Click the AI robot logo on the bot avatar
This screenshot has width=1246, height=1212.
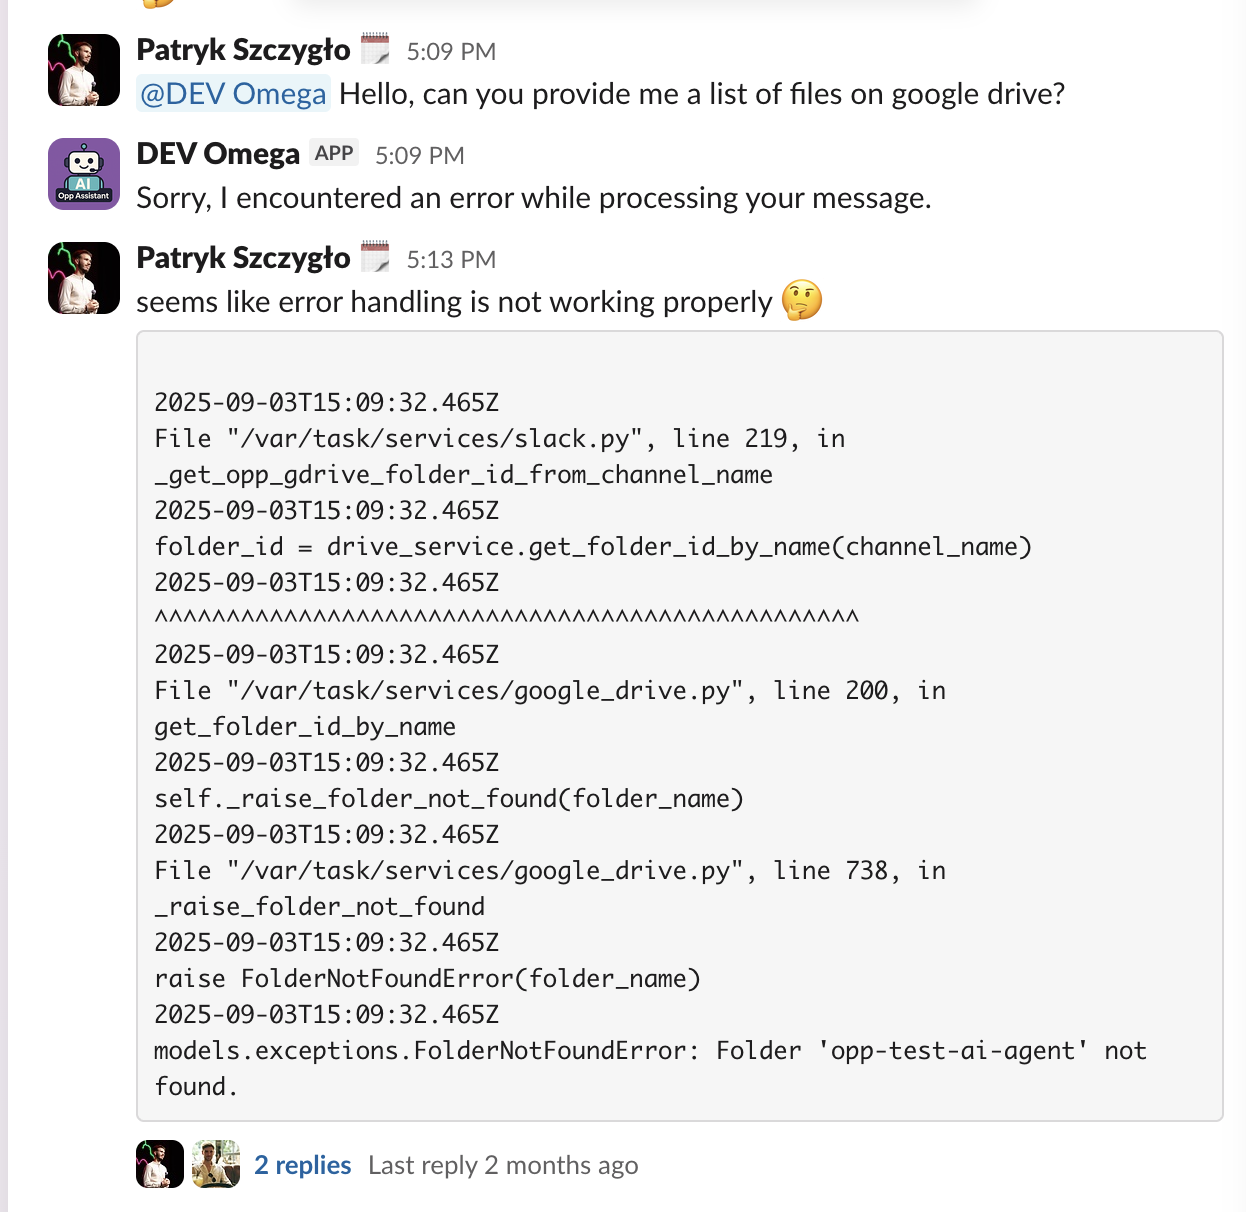click(x=83, y=173)
